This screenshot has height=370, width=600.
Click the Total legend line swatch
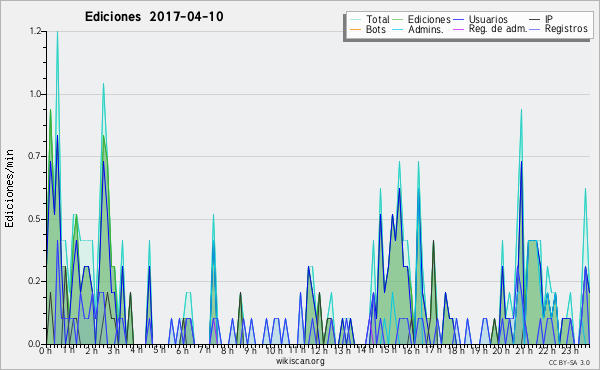pos(355,20)
